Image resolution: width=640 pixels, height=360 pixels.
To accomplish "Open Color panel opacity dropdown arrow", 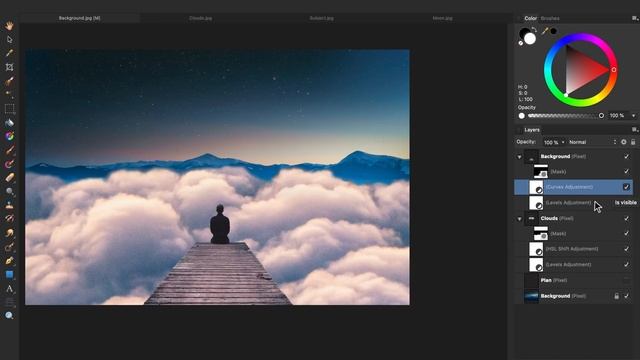I will 633,116.
